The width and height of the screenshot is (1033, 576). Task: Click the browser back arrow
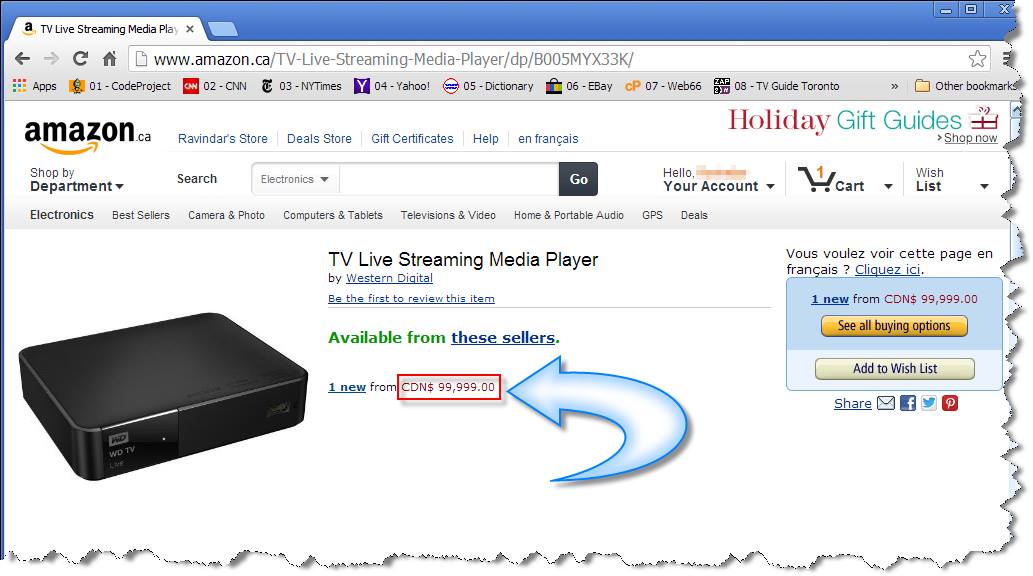point(22,59)
